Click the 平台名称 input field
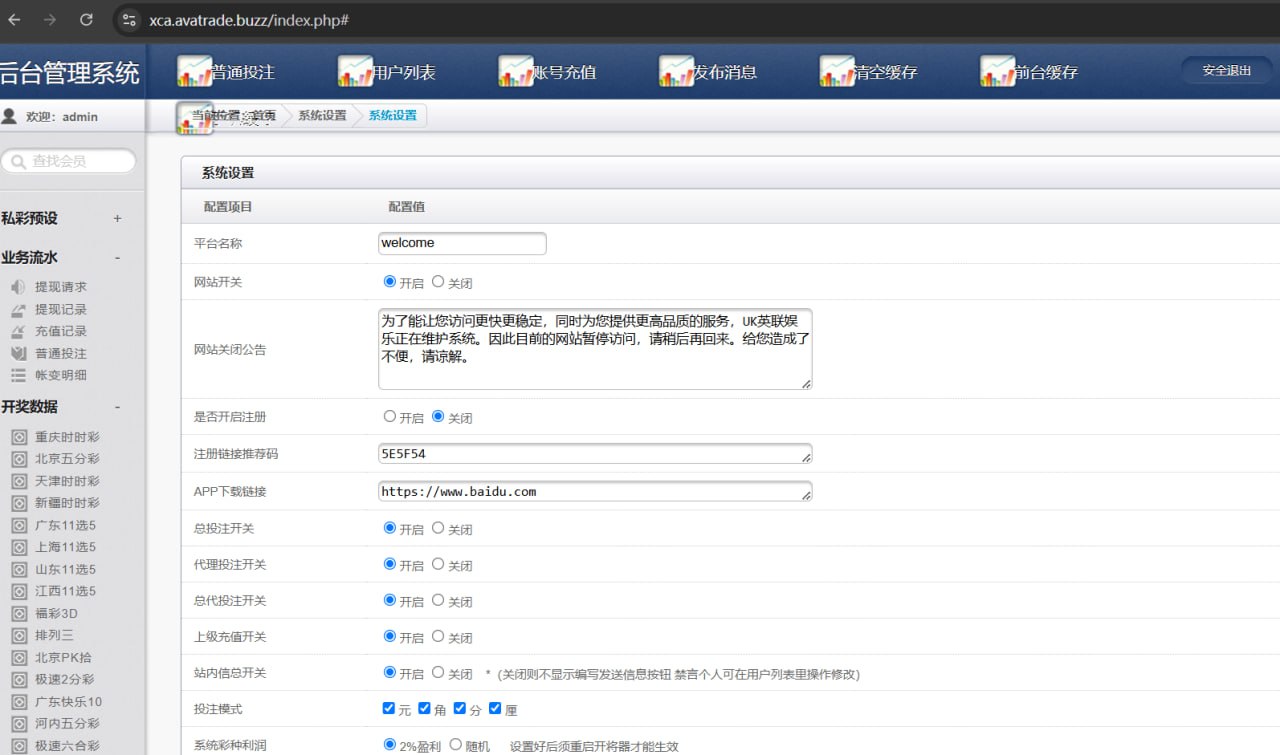 pyautogui.click(x=462, y=243)
